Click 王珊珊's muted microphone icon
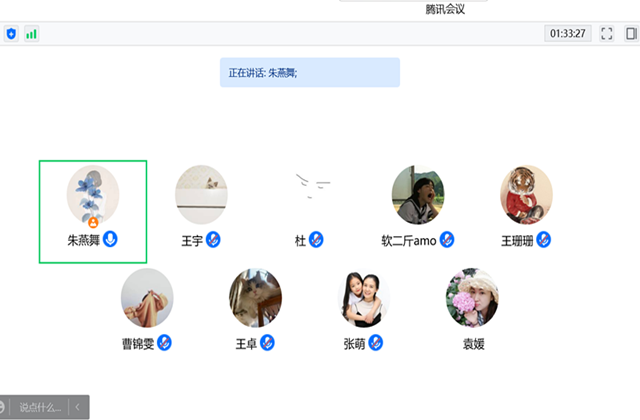Image resolution: width=640 pixels, height=420 pixels. (545, 240)
